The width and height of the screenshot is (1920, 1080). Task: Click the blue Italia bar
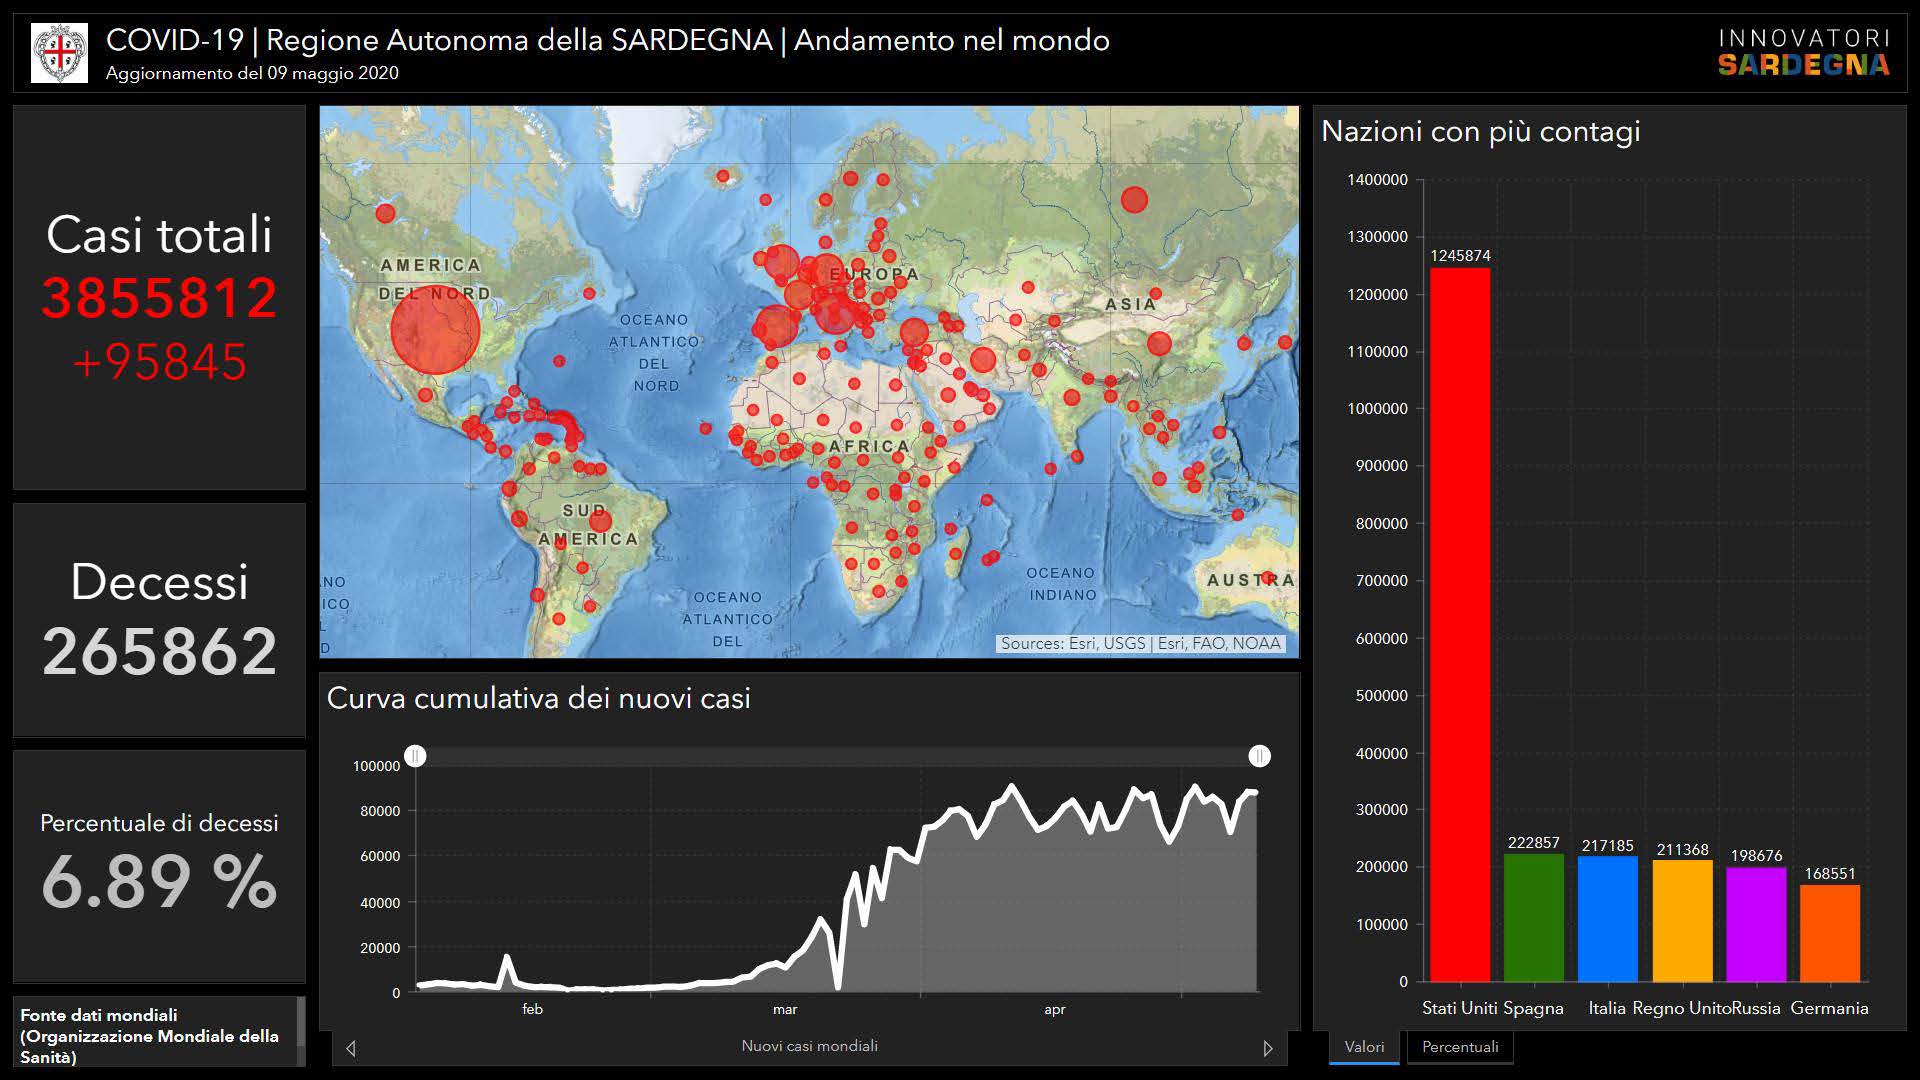coord(1607,918)
